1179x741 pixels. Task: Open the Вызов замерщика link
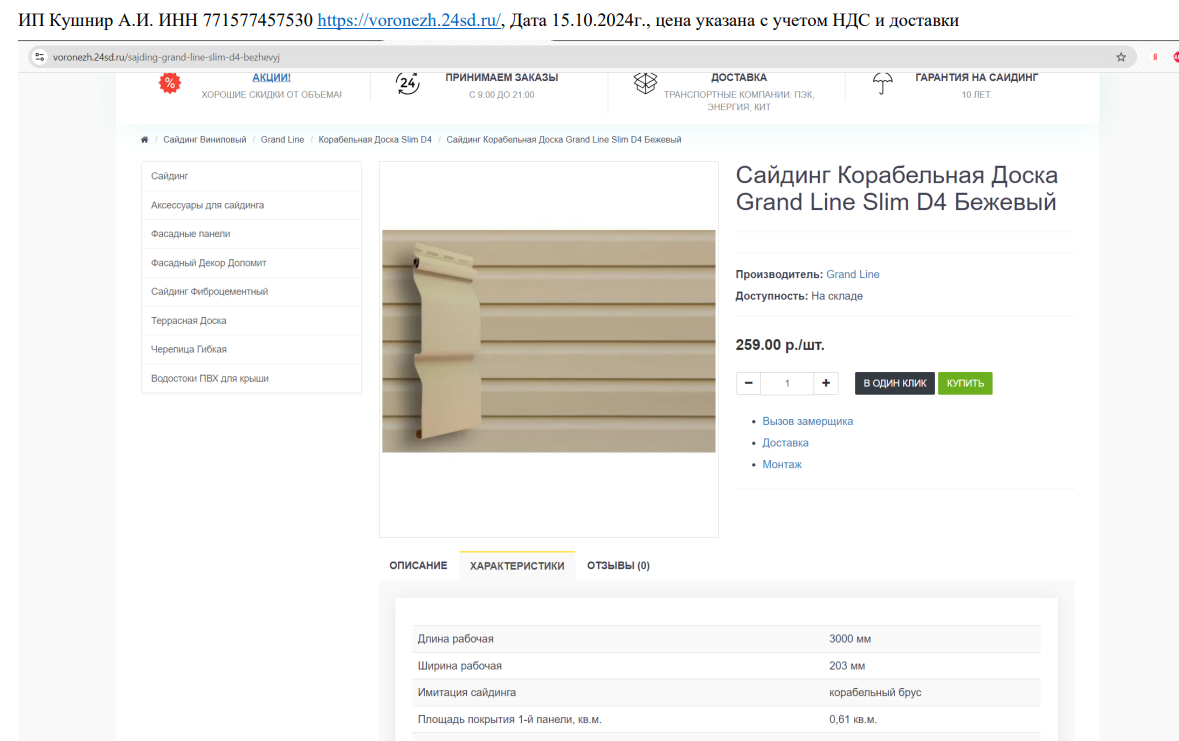[808, 421]
